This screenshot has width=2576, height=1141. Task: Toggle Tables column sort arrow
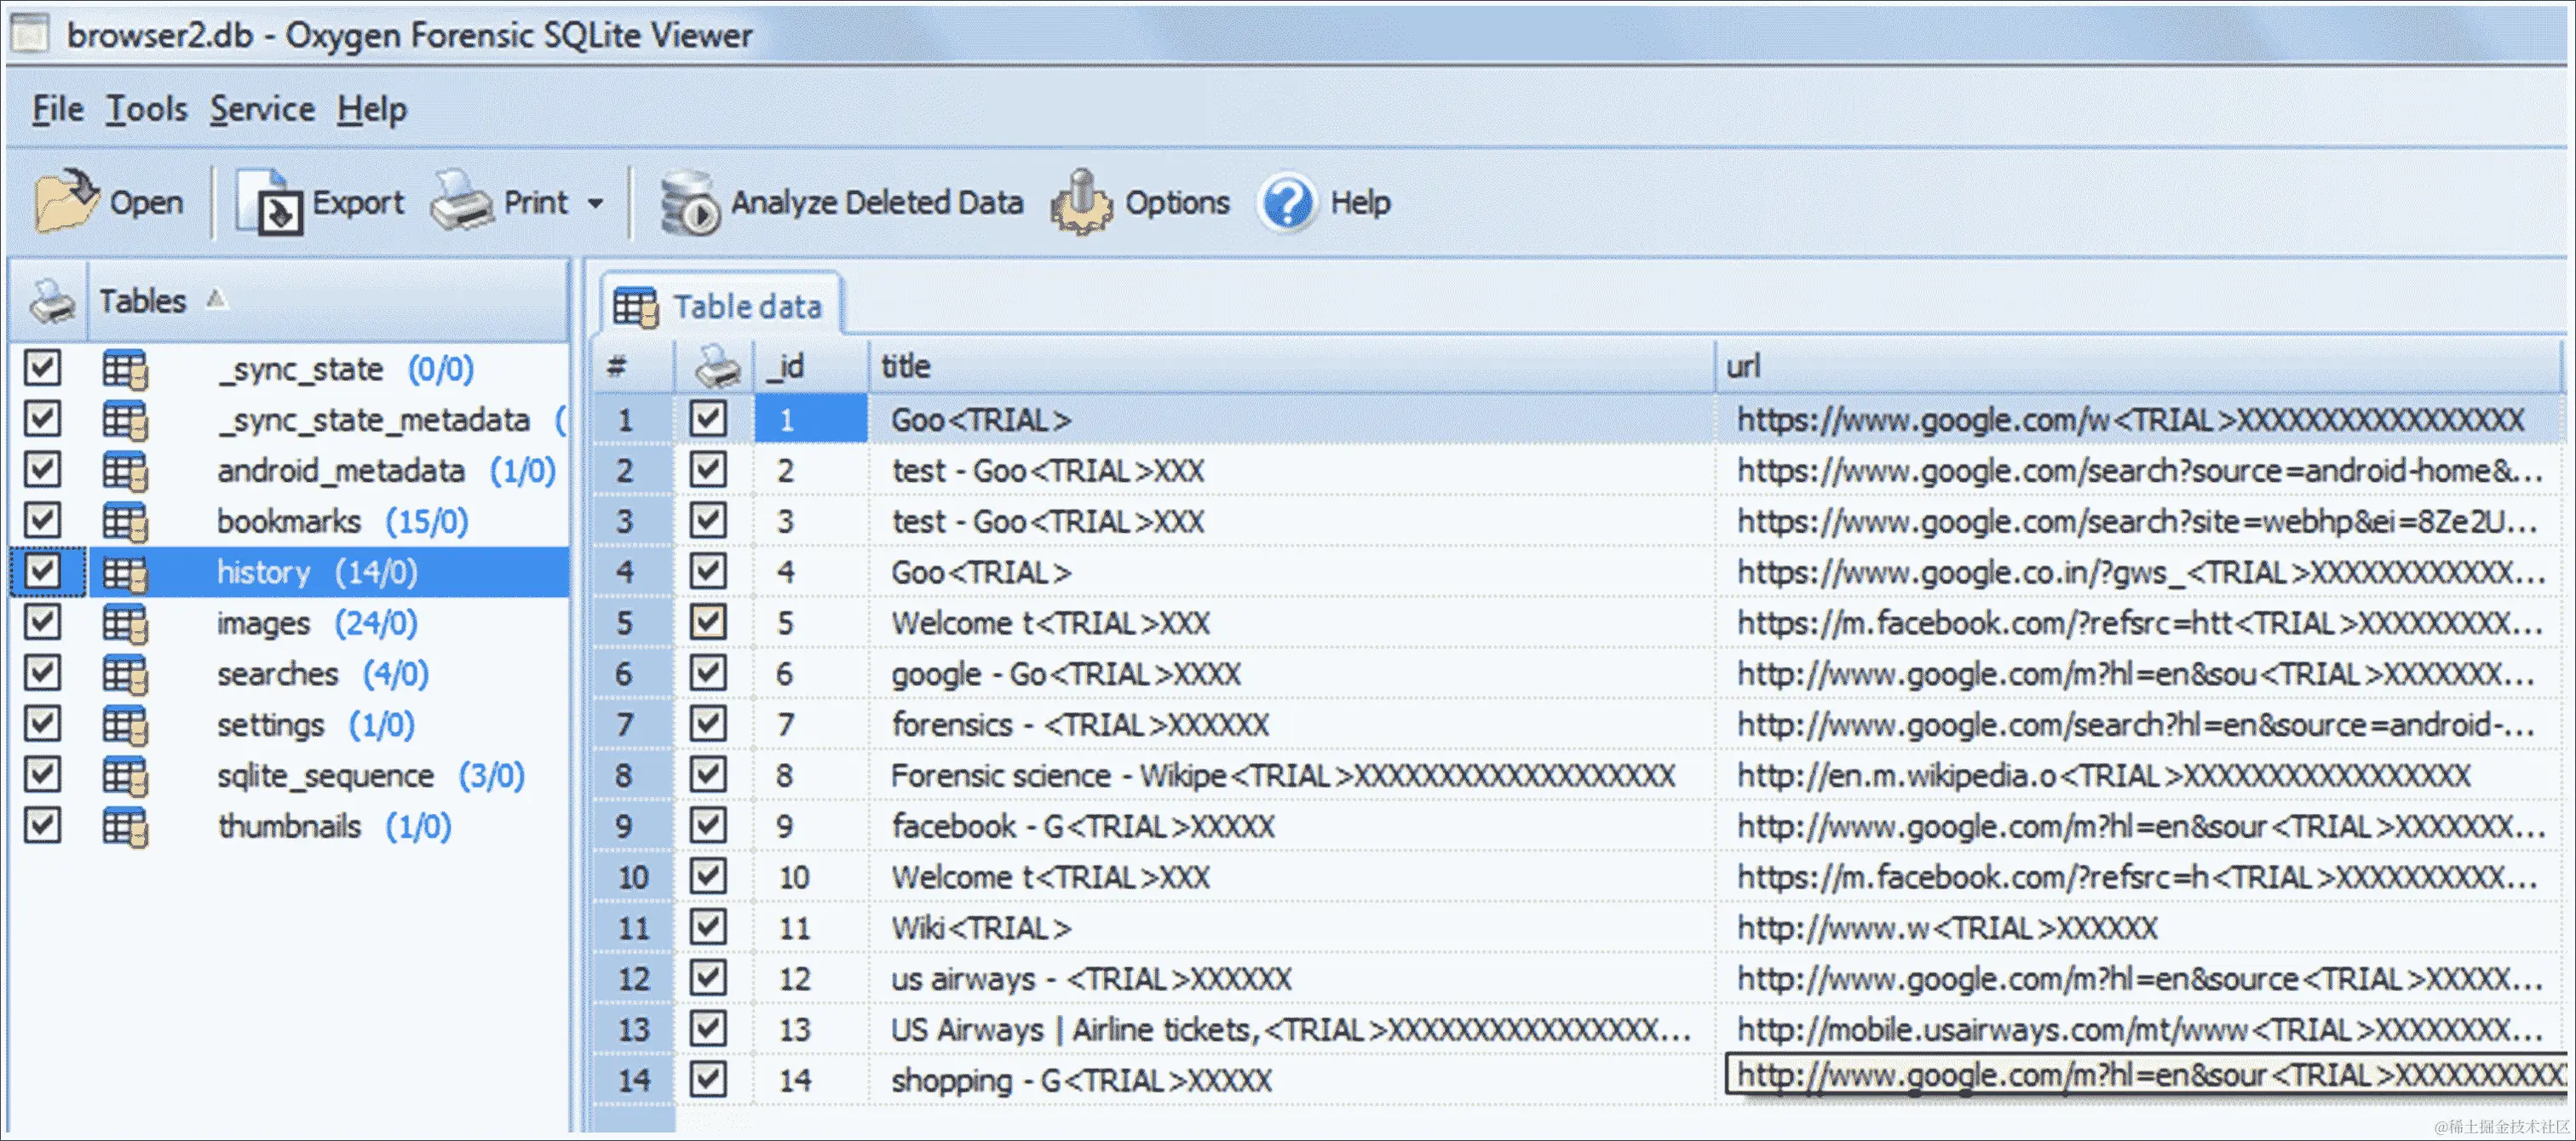[216, 299]
